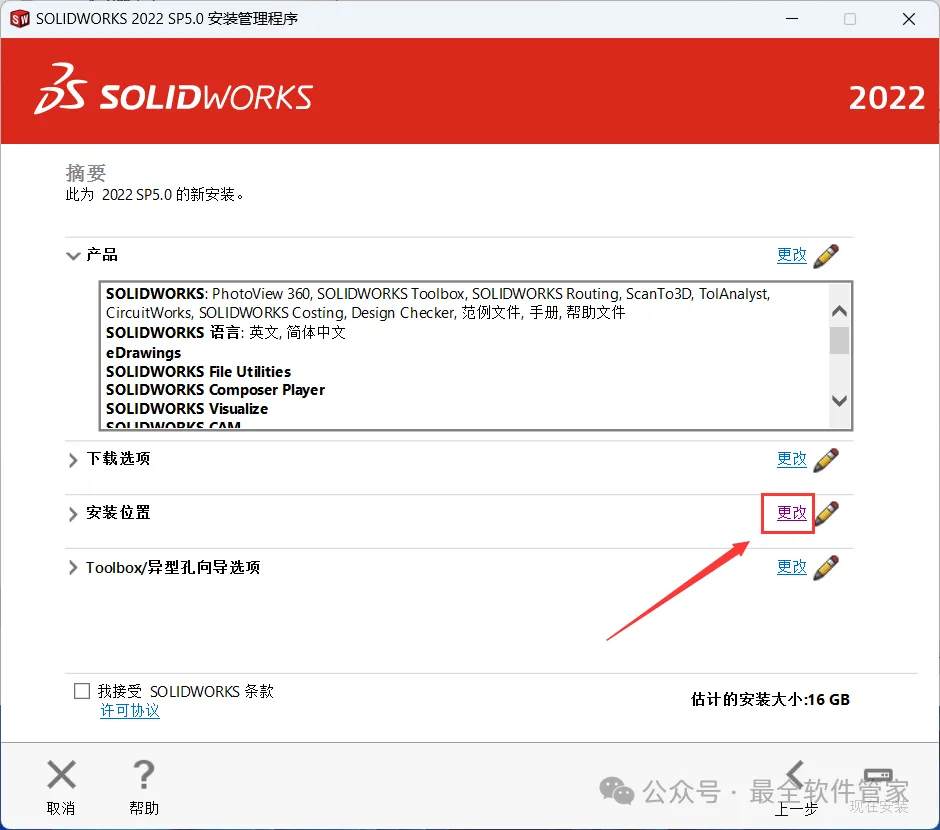The height and width of the screenshot is (830, 940).
Task: Select the eDrawings entry in product list
Action: tap(143, 352)
